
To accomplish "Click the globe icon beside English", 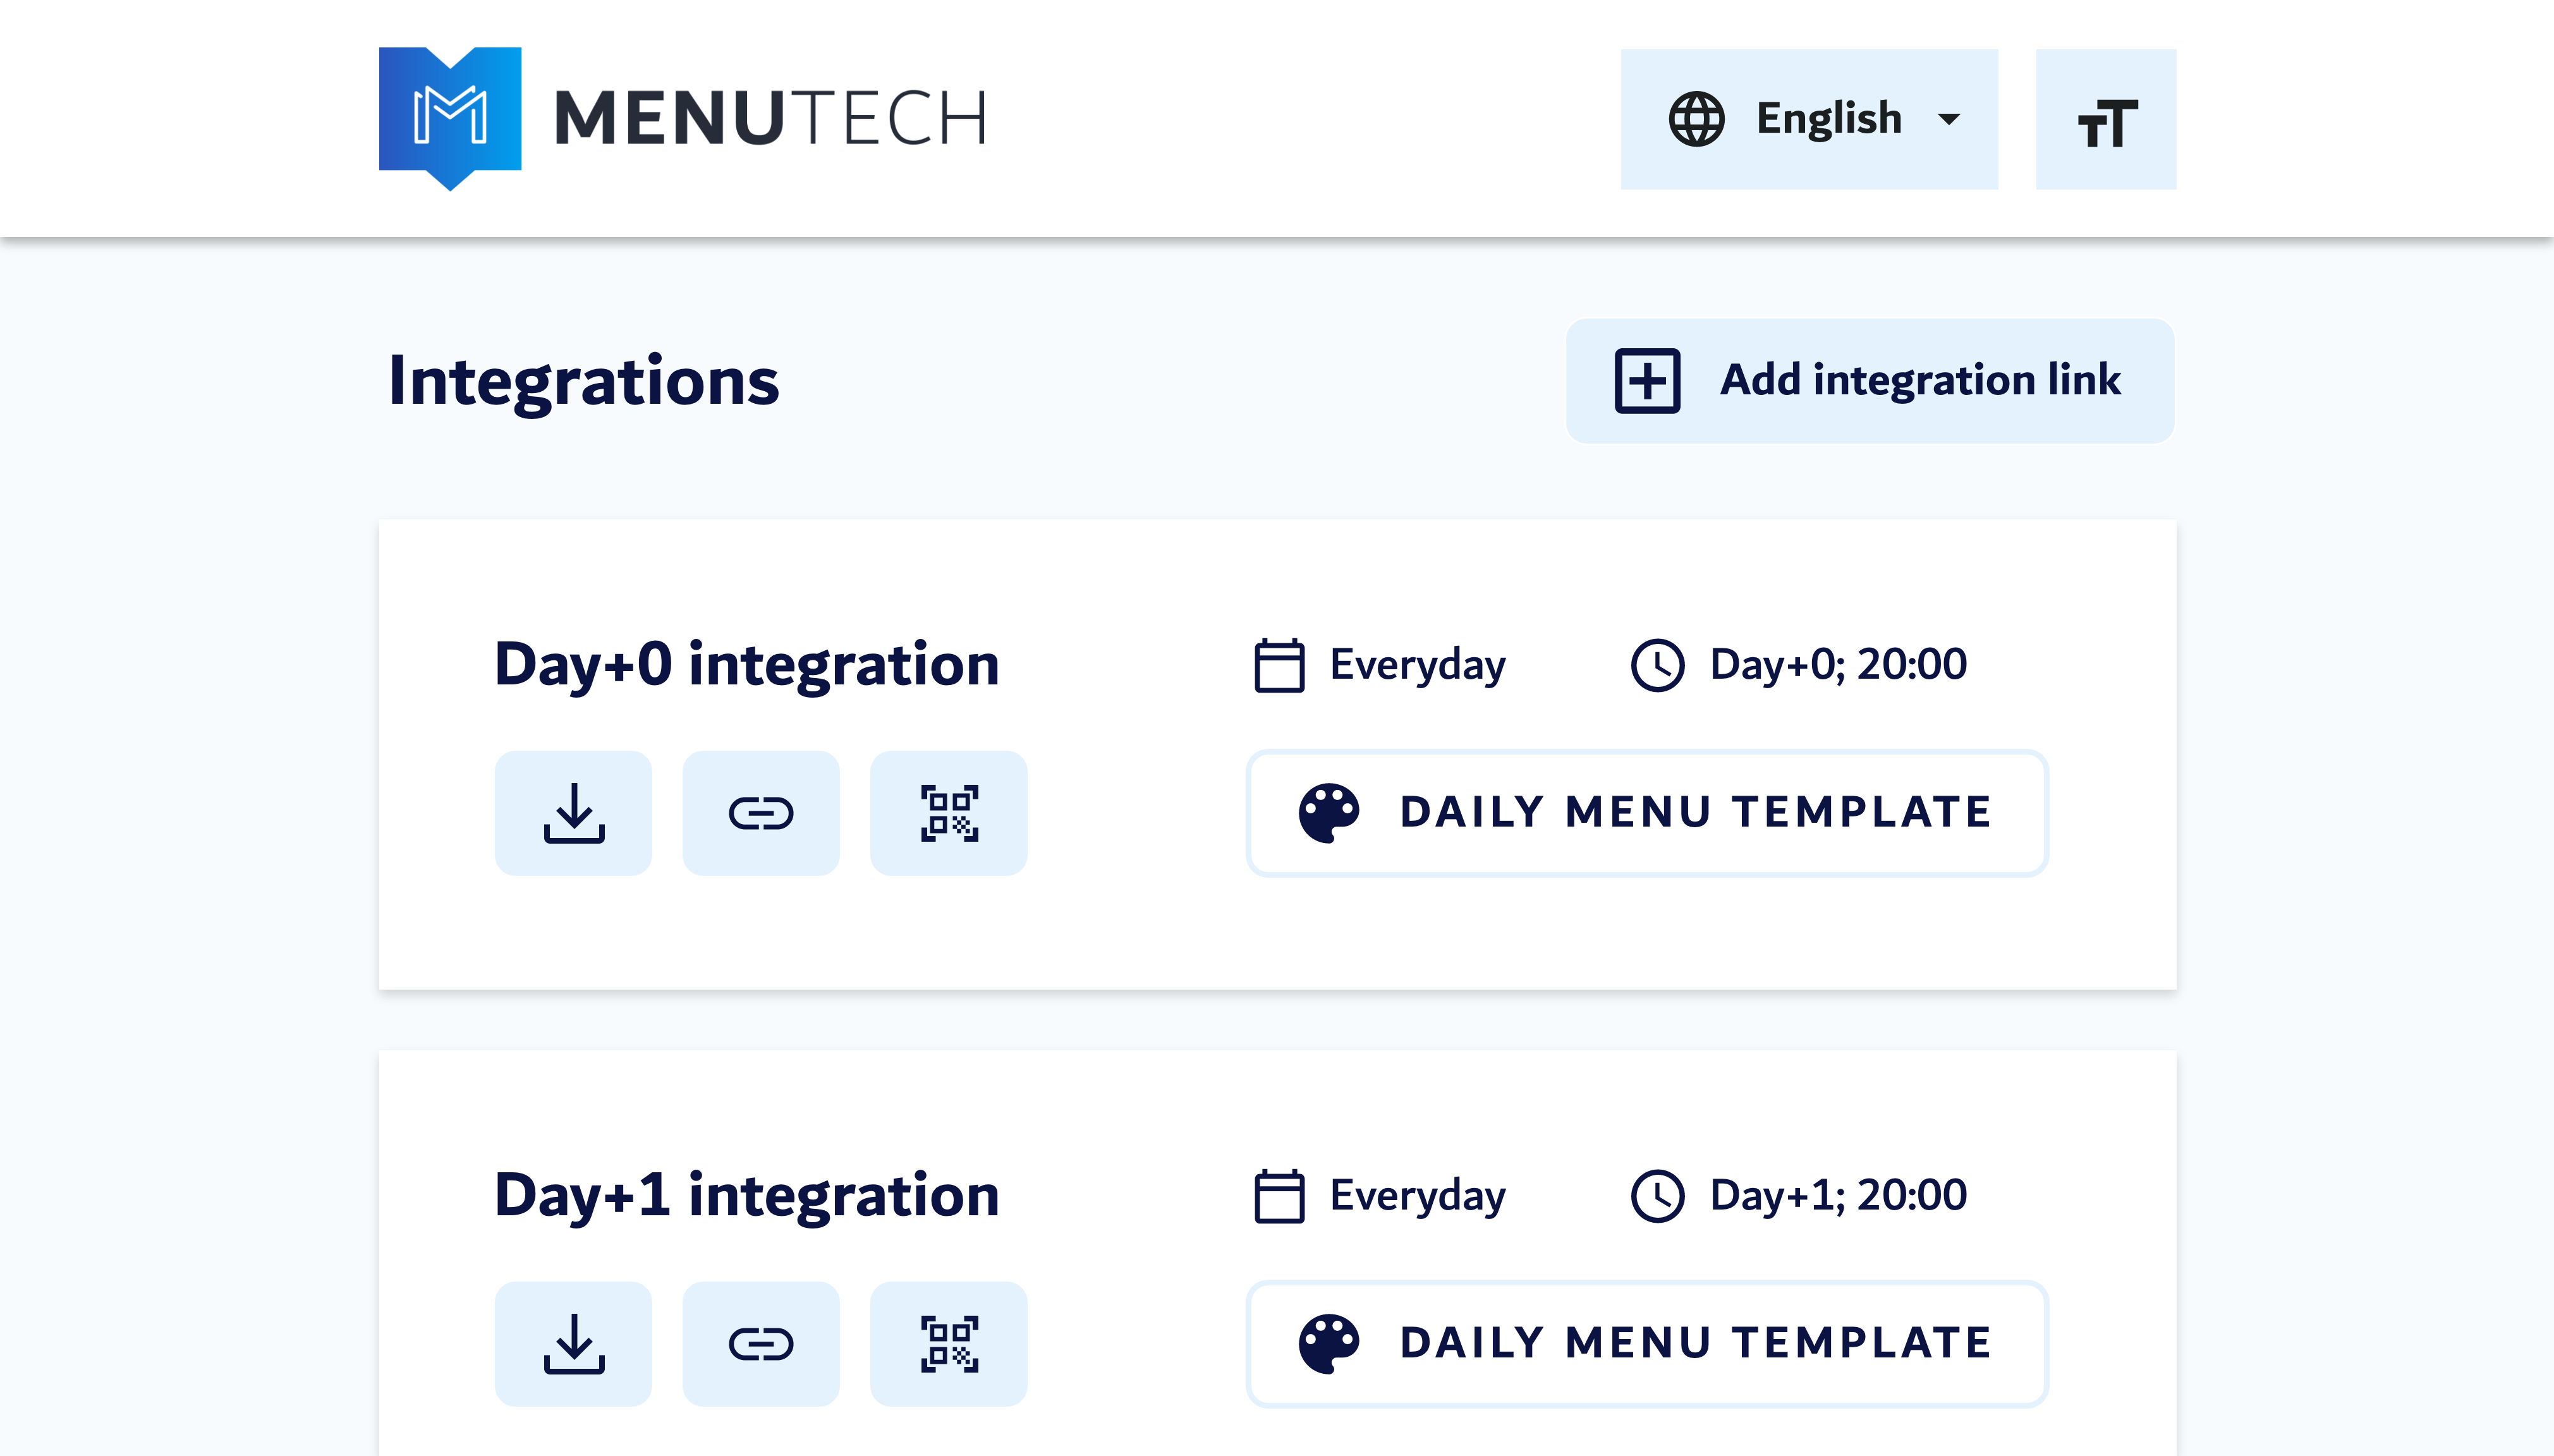I will (x=1697, y=117).
